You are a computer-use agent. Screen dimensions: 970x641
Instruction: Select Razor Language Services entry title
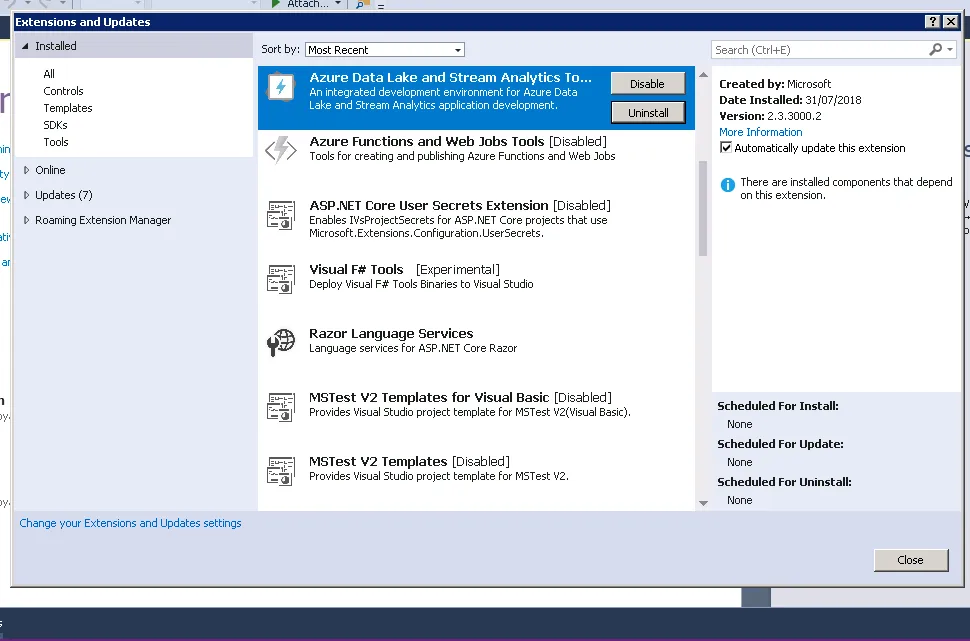click(x=391, y=333)
